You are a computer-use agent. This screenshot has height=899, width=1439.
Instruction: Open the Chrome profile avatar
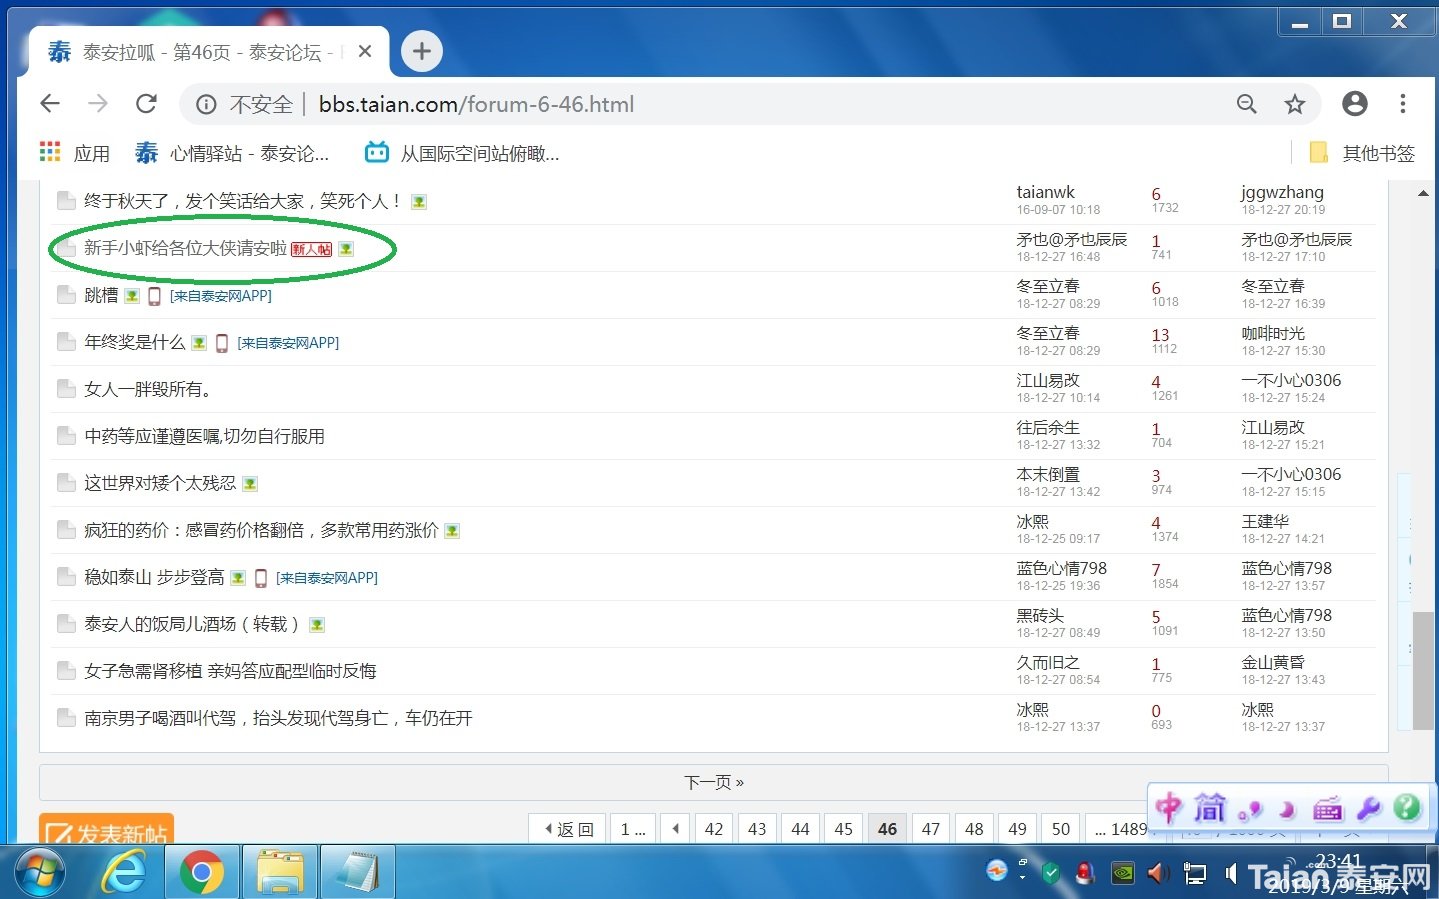tap(1355, 103)
